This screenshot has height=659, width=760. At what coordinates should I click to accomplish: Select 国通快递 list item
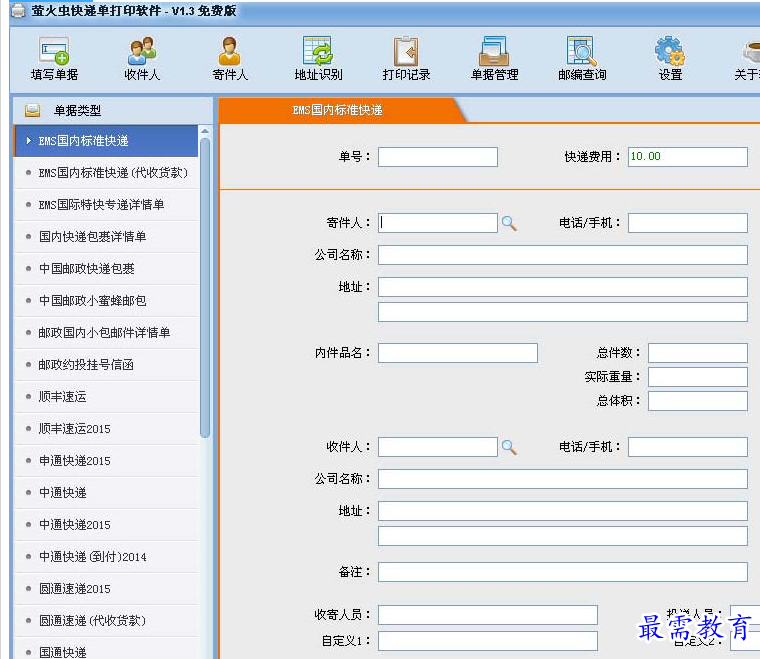click(x=107, y=649)
